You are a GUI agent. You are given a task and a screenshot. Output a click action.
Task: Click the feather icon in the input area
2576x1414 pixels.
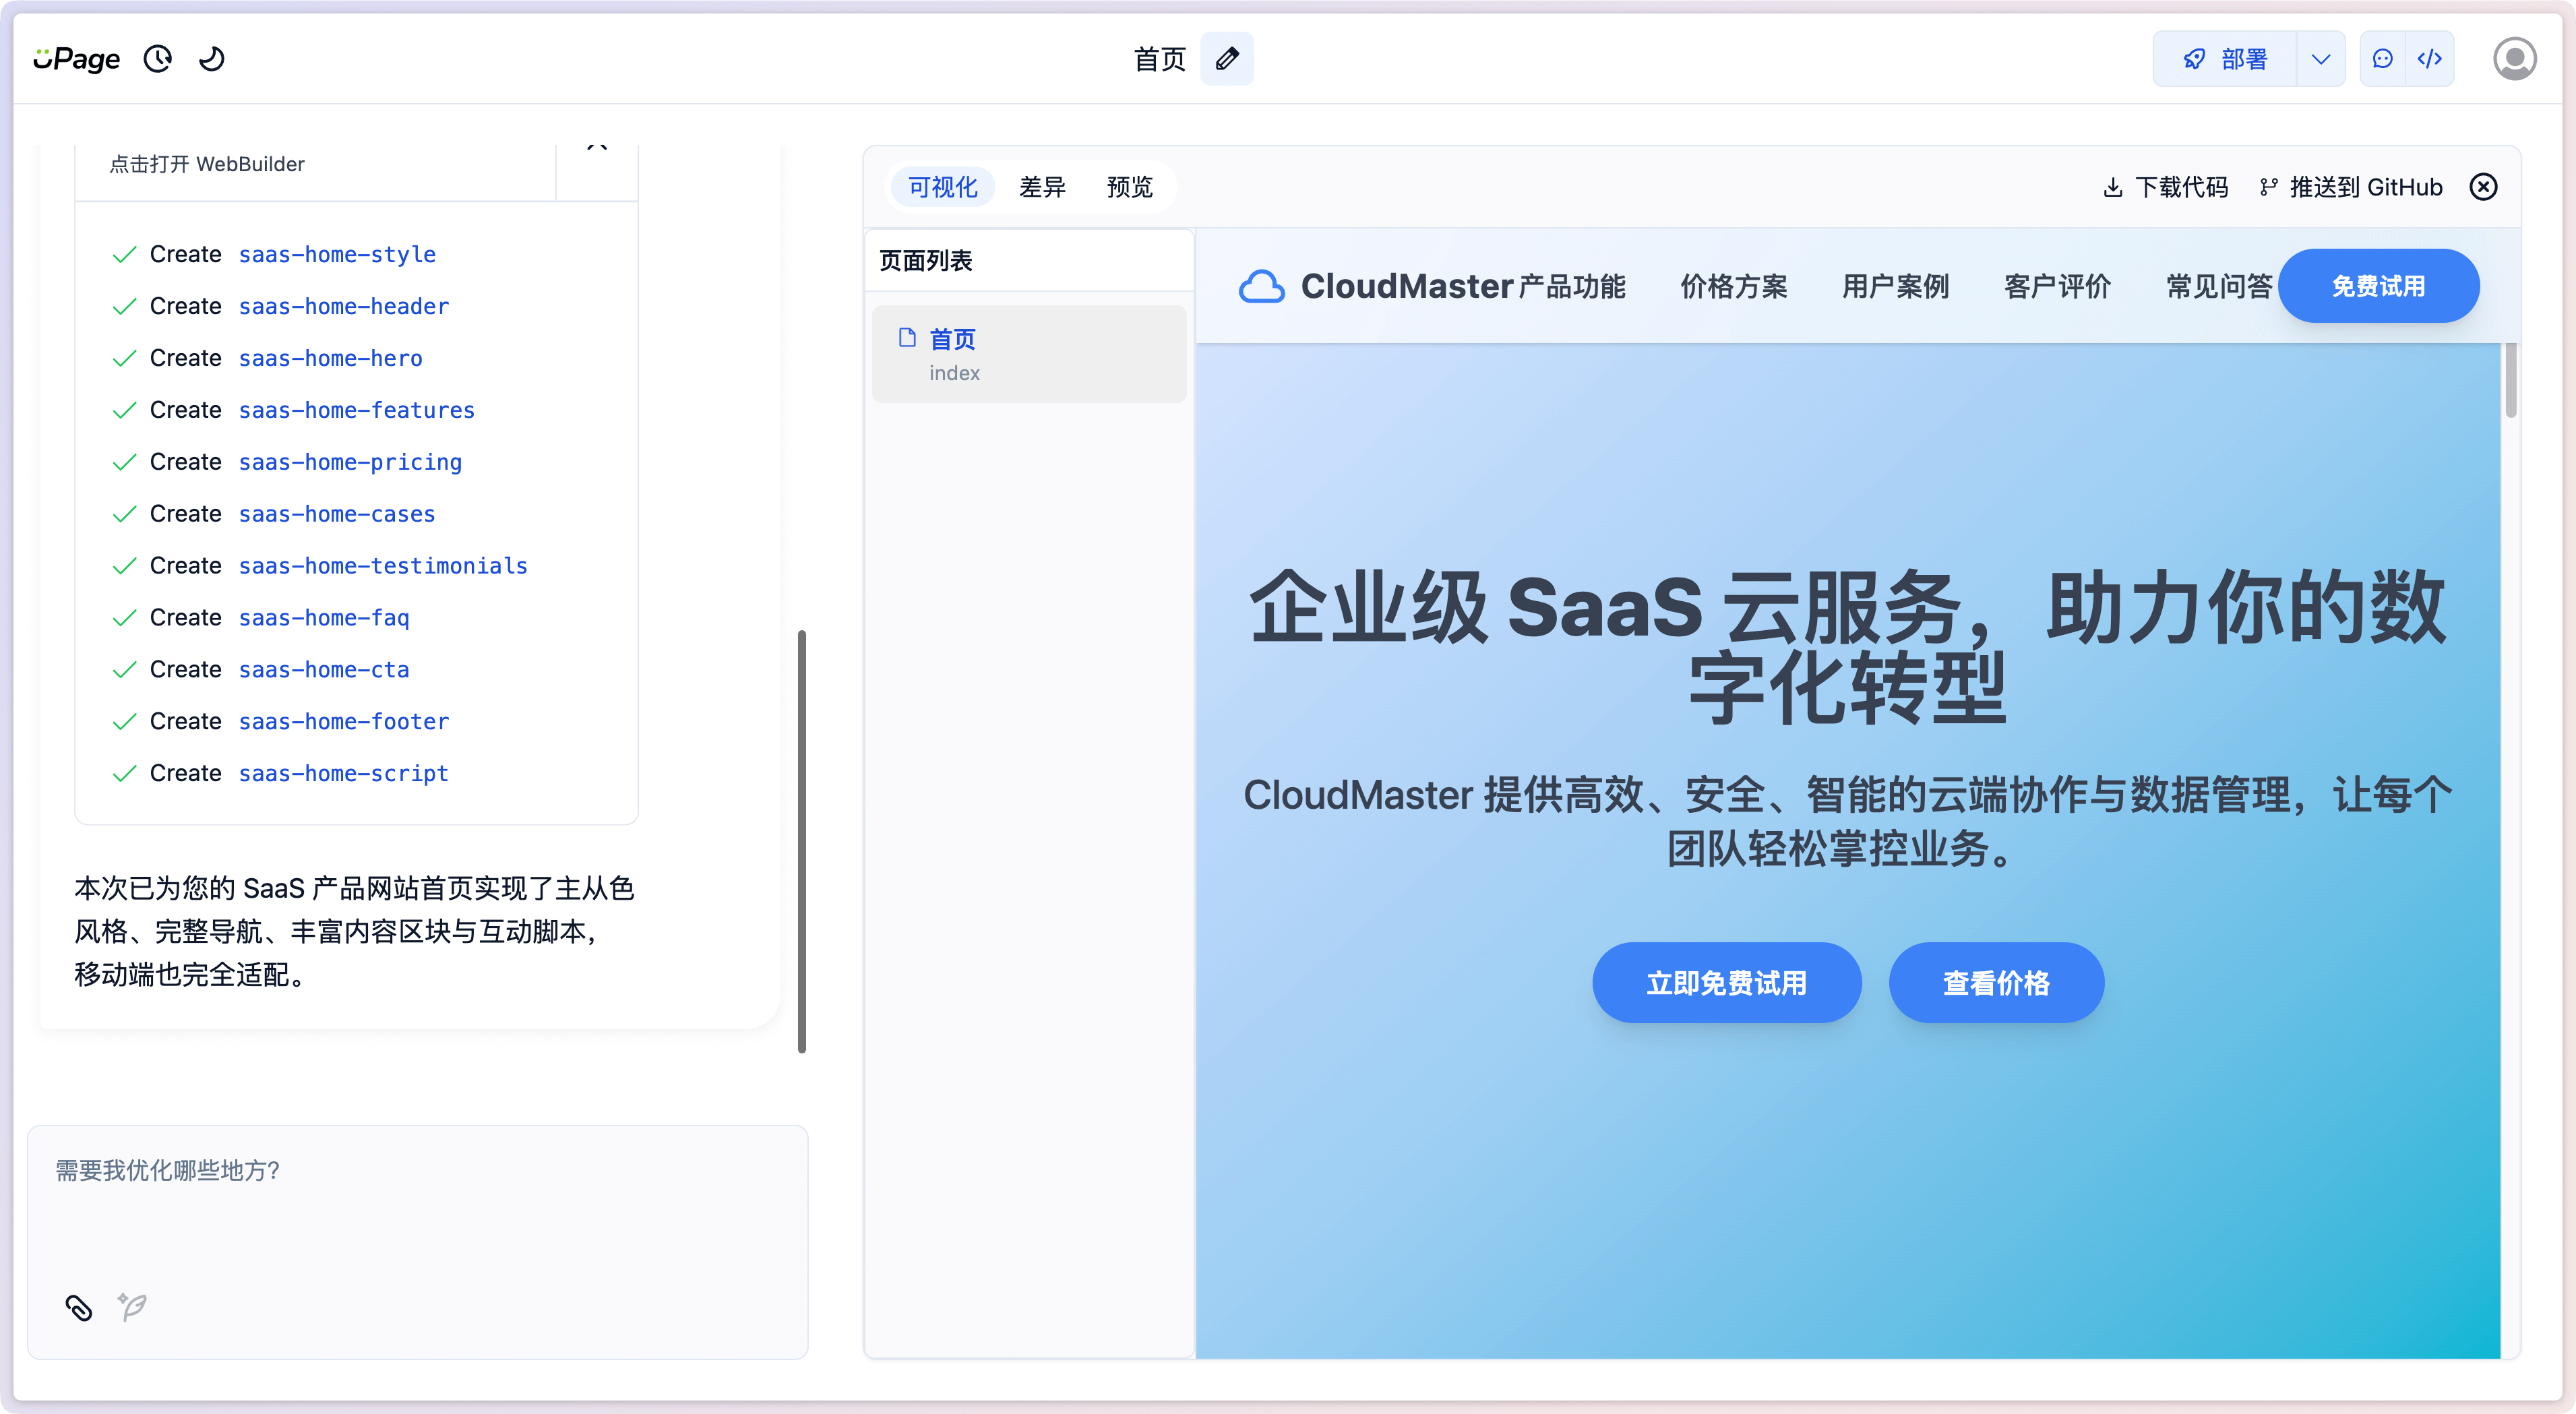[131, 1307]
